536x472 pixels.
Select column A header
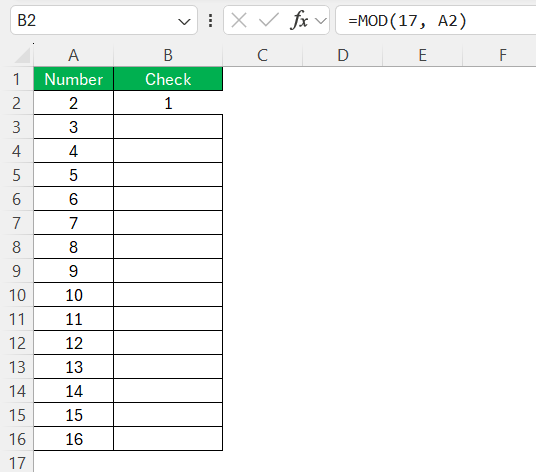[73, 55]
